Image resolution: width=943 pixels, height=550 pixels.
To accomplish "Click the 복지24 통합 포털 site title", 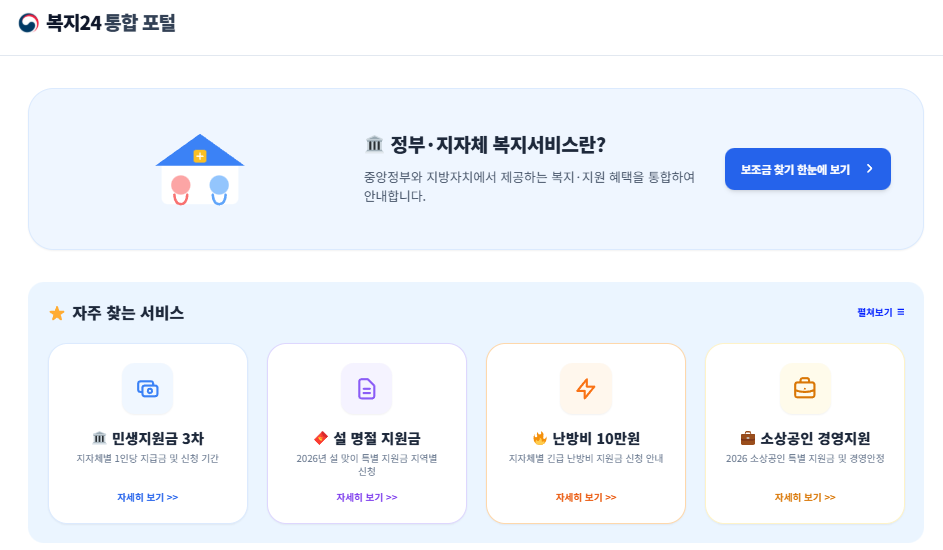I will 111,22.
